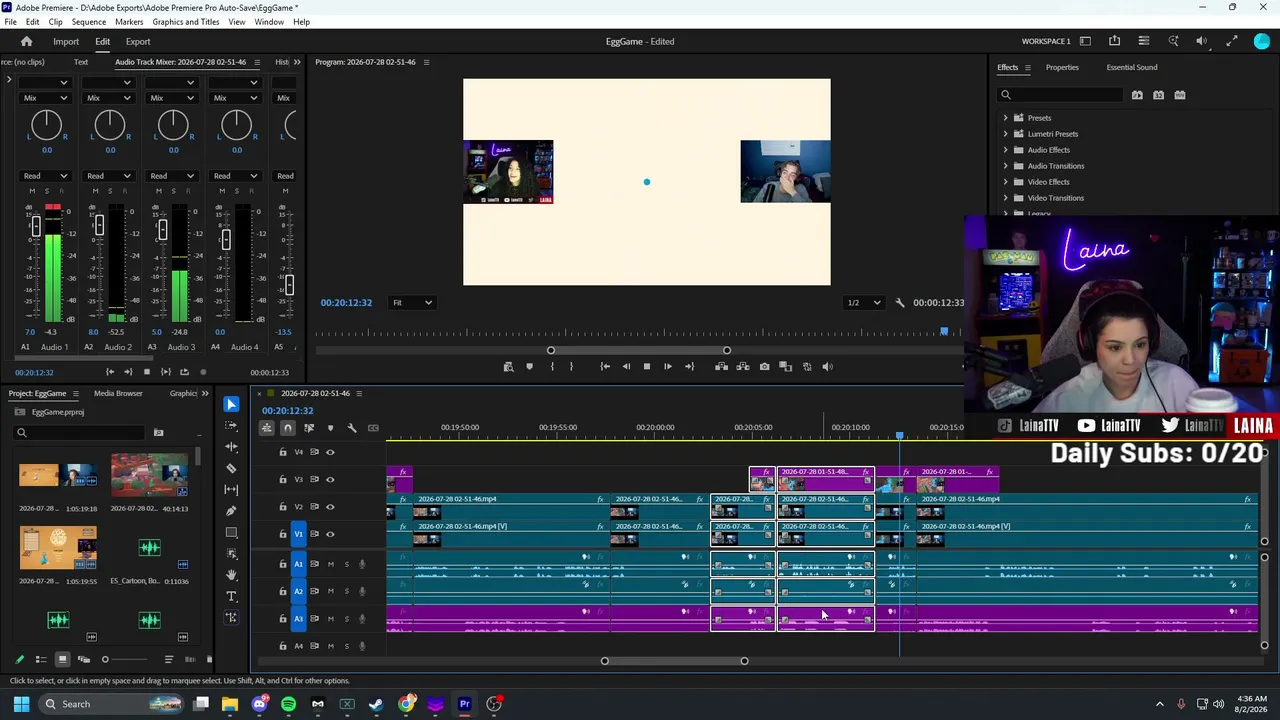Click the Extract button in Program monitor
Image resolution: width=1280 pixels, height=720 pixels.
[743, 367]
